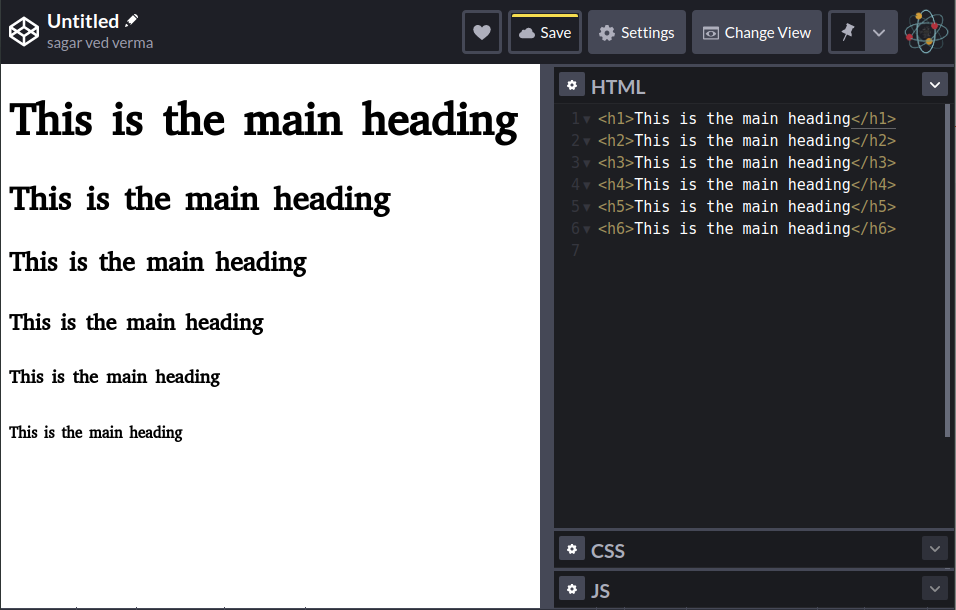Expand the JS panel dropdown chevron
Screen dimensions: 956x610
935,589
